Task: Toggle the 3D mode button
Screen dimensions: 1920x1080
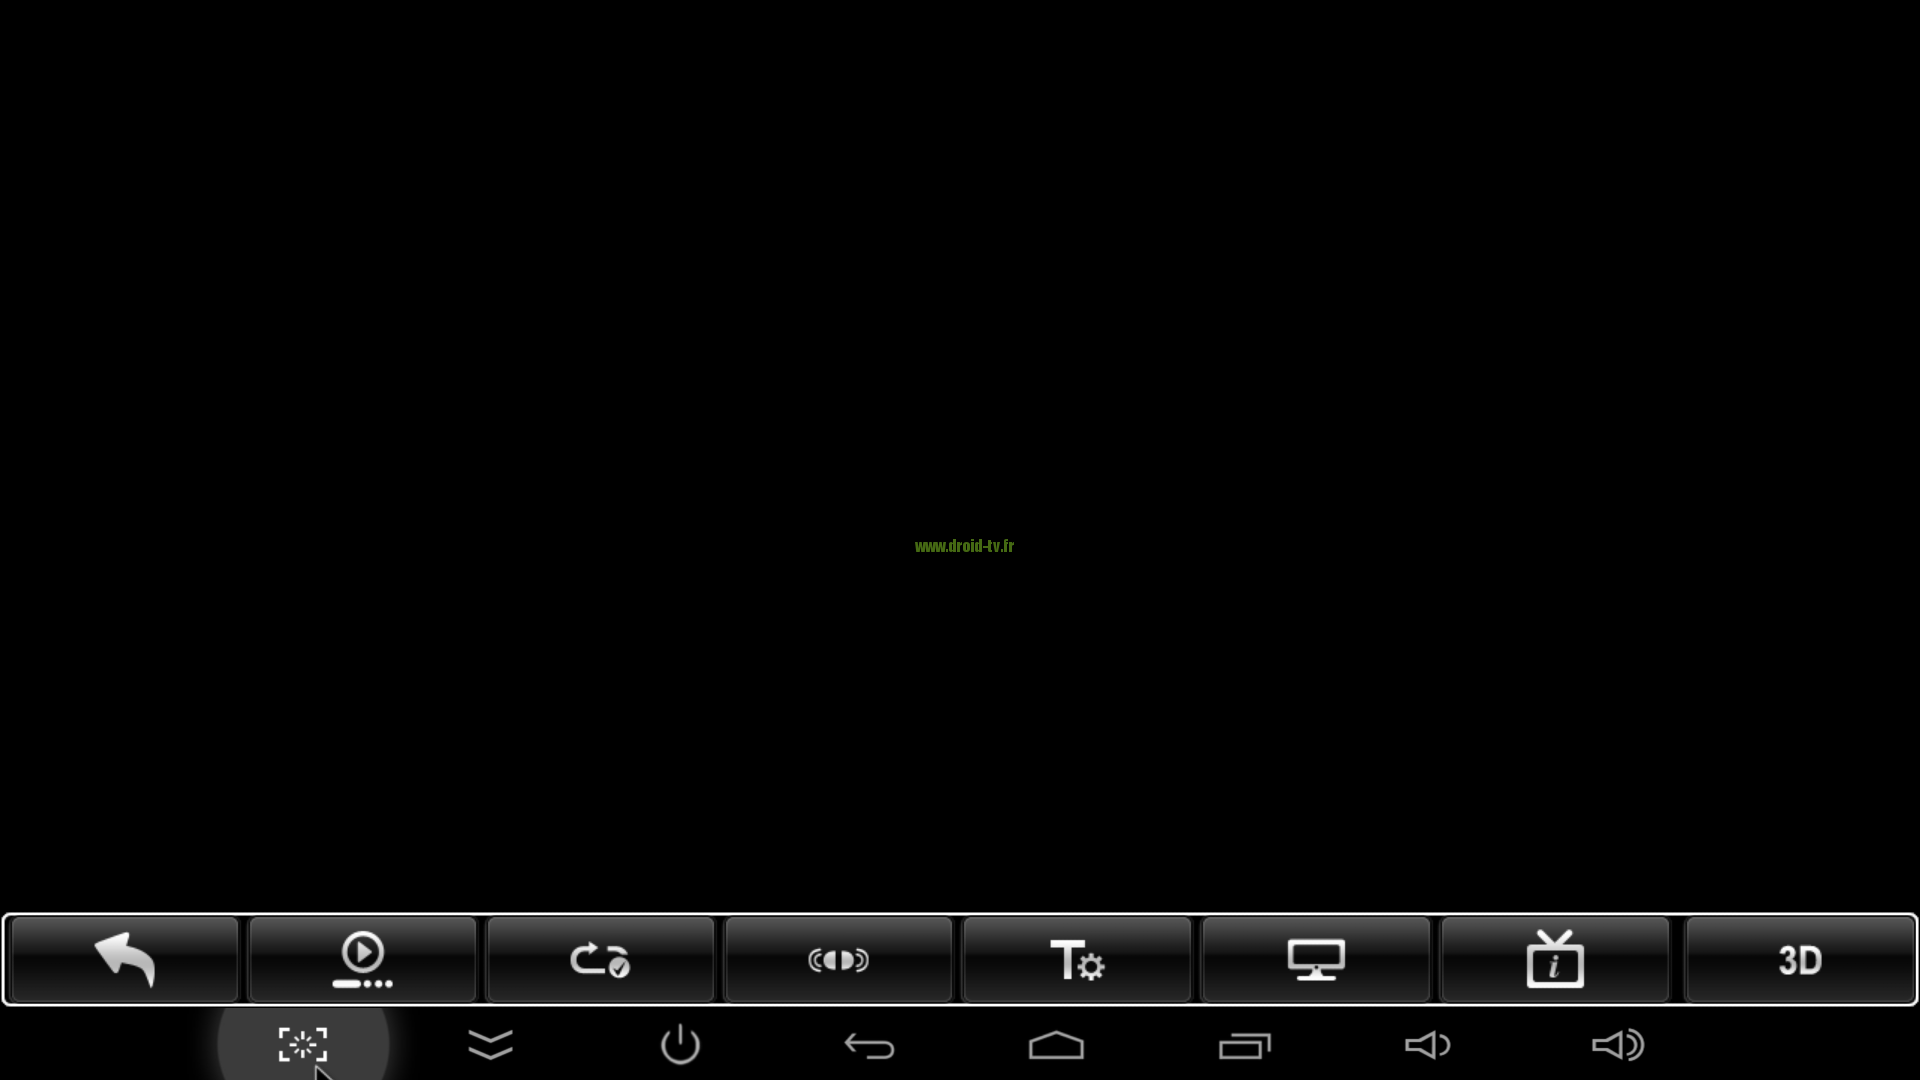Action: tap(1797, 959)
